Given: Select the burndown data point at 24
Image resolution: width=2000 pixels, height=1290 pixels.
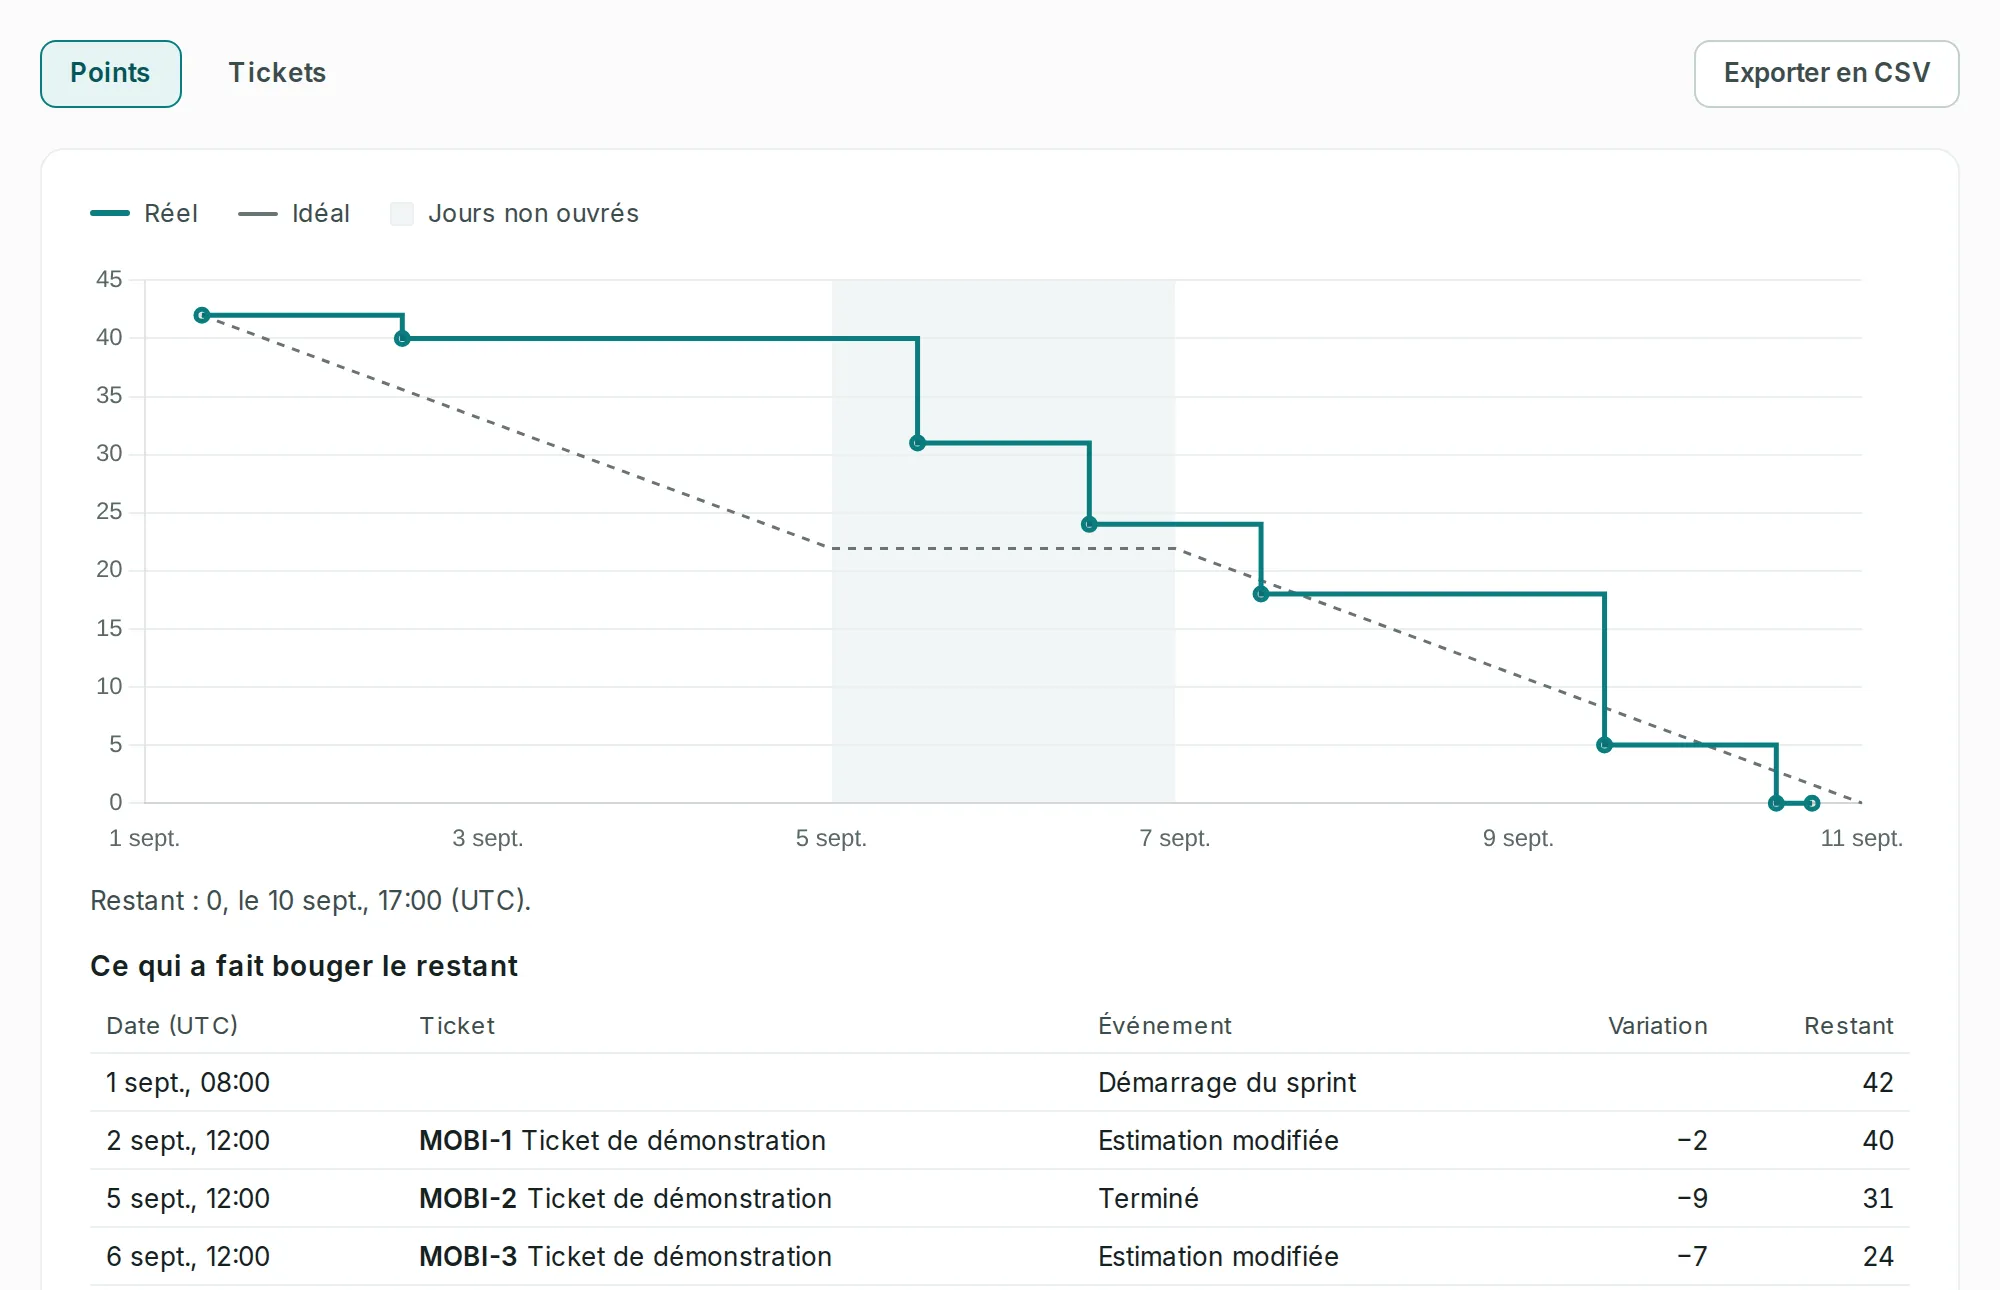Looking at the screenshot, I should pyautogui.click(x=1089, y=524).
